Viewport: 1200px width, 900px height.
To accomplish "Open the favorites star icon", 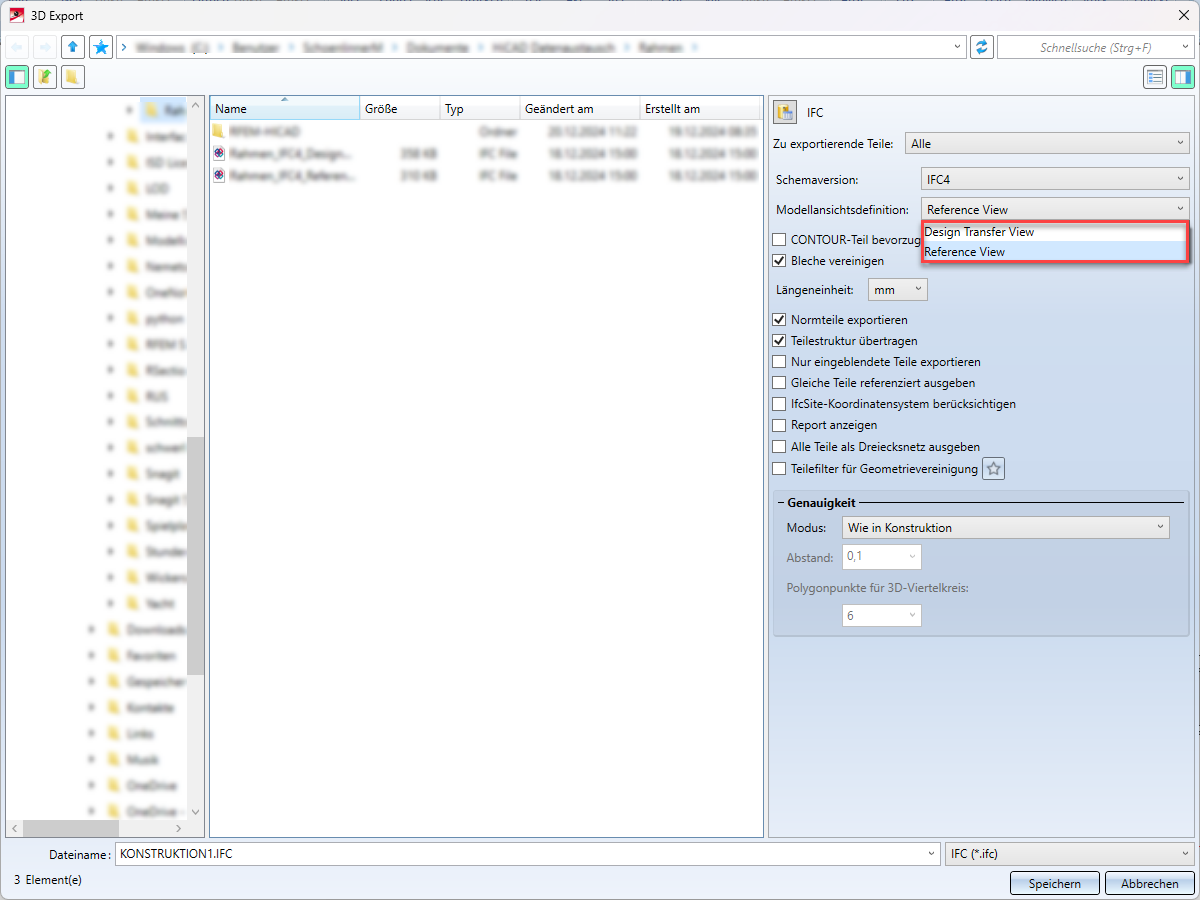I will (100, 46).
